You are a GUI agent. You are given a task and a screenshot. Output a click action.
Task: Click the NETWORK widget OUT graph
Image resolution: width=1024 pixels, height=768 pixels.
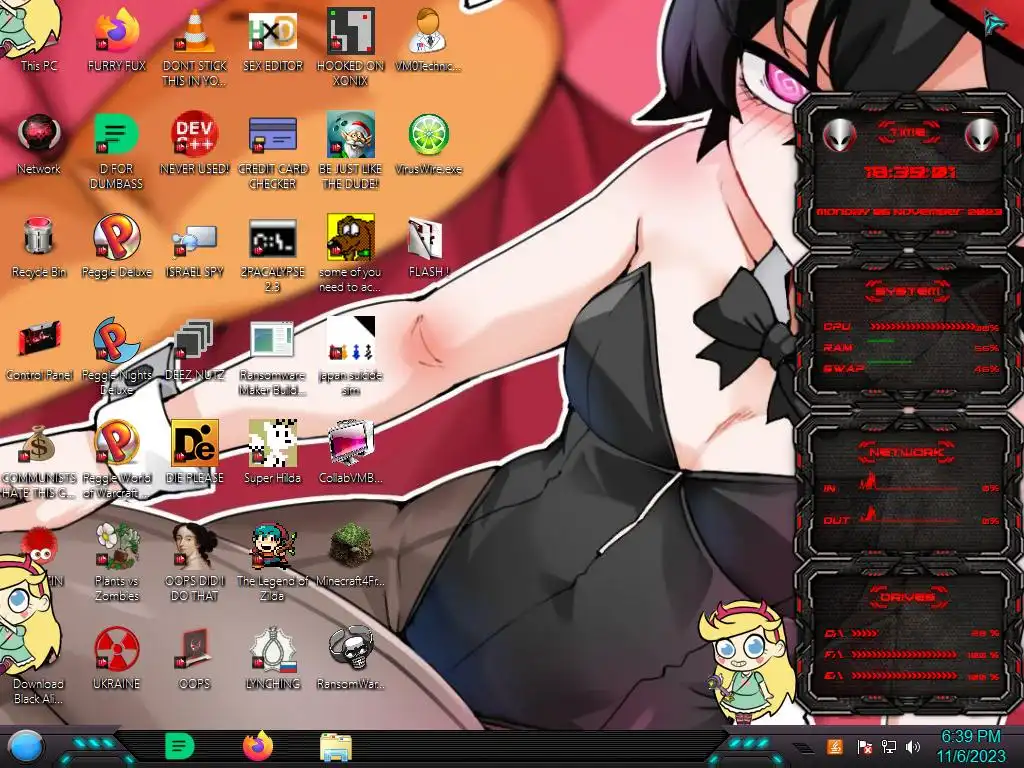click(x=908, y=517)
